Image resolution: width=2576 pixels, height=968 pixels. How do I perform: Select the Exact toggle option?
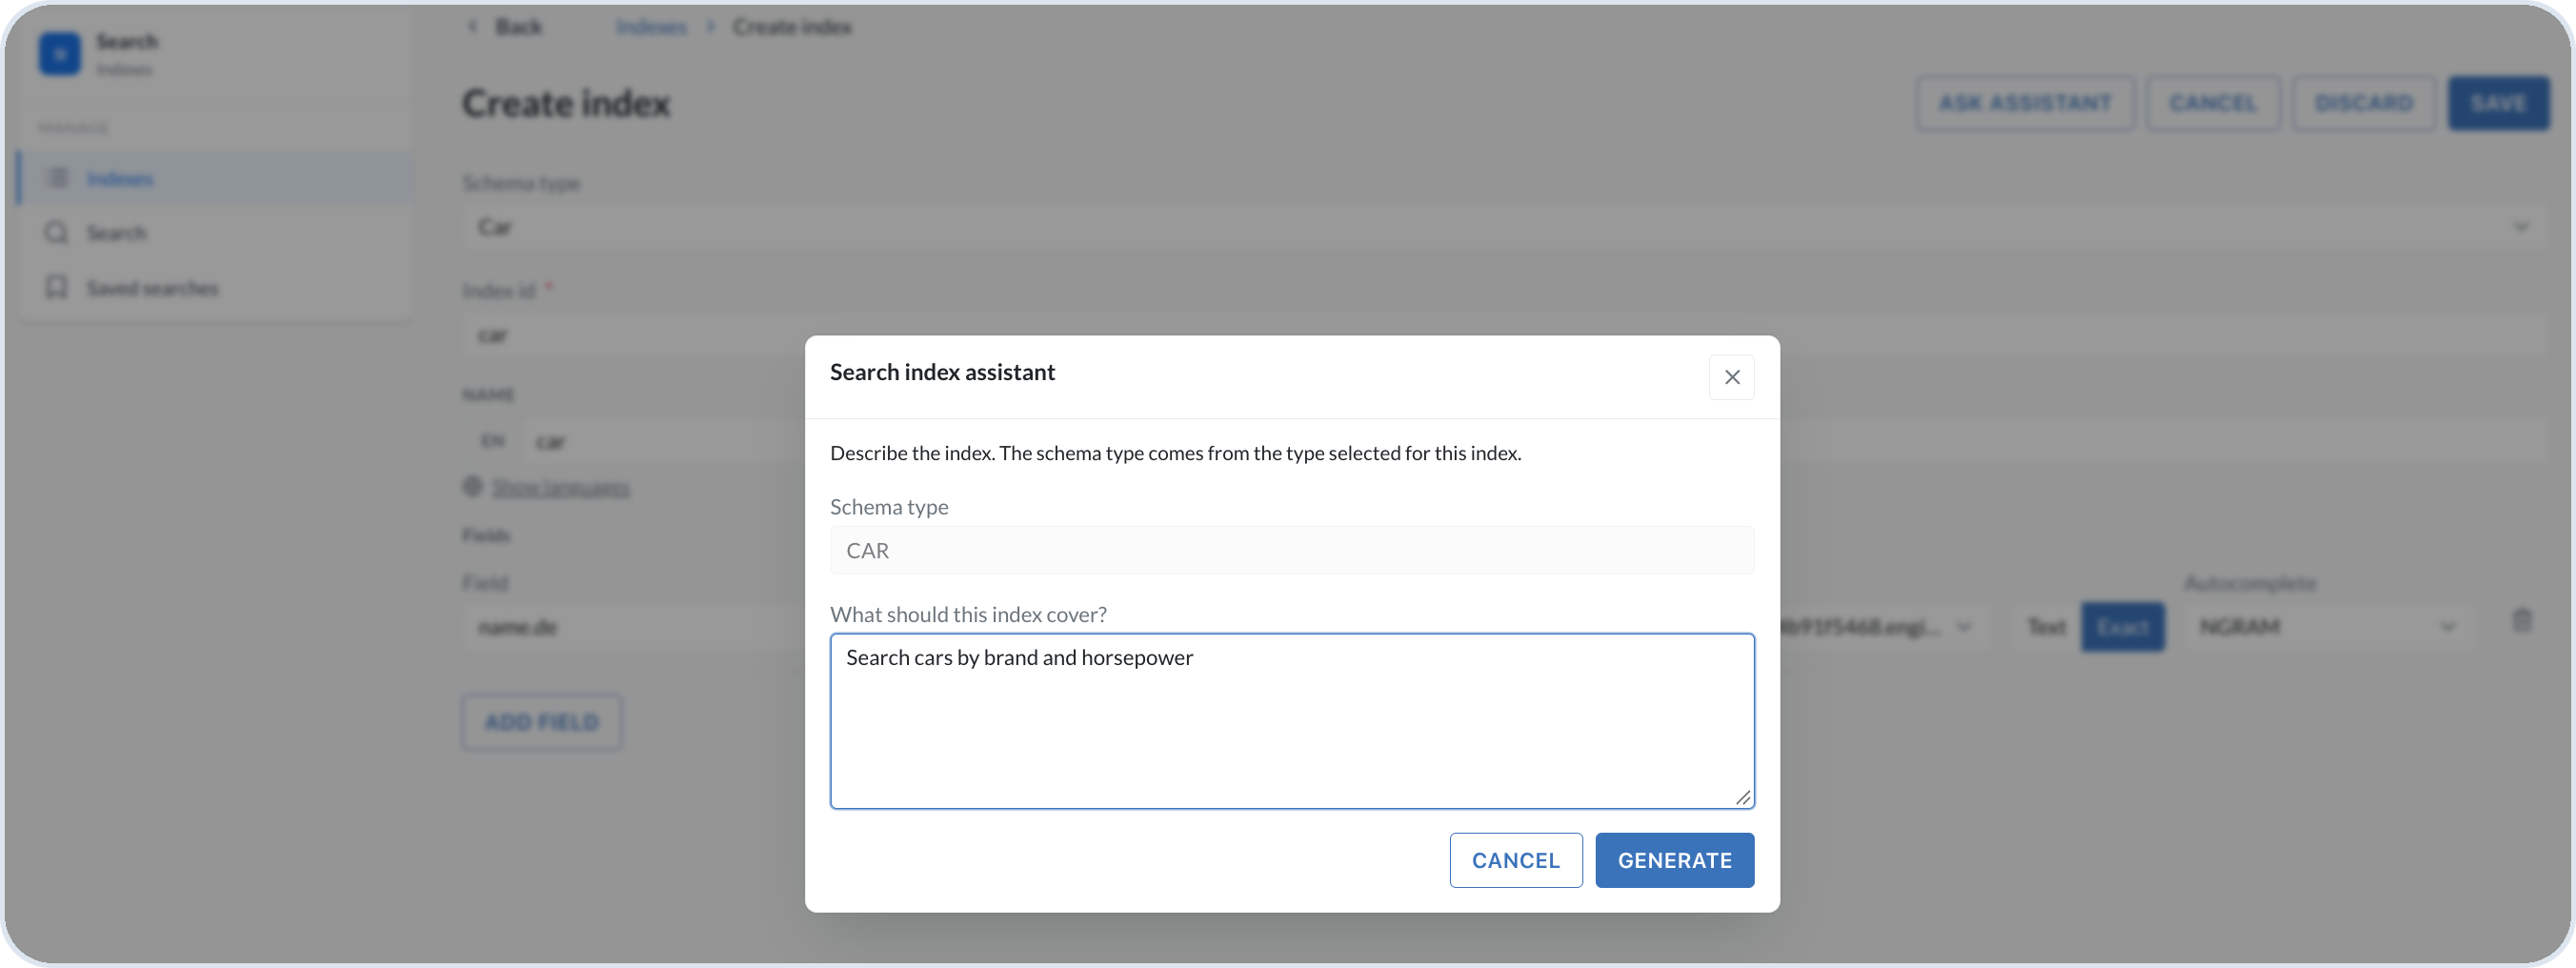tap(2122, 627)
